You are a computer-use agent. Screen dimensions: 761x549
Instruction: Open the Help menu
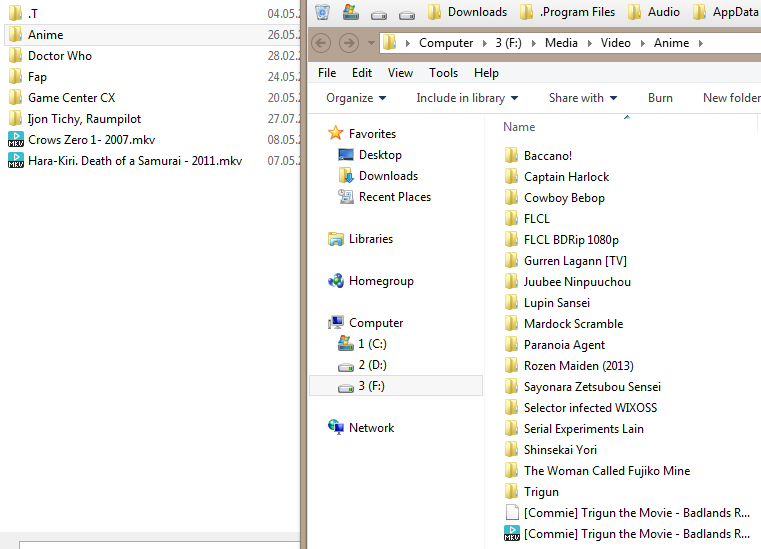coord(486,73)
